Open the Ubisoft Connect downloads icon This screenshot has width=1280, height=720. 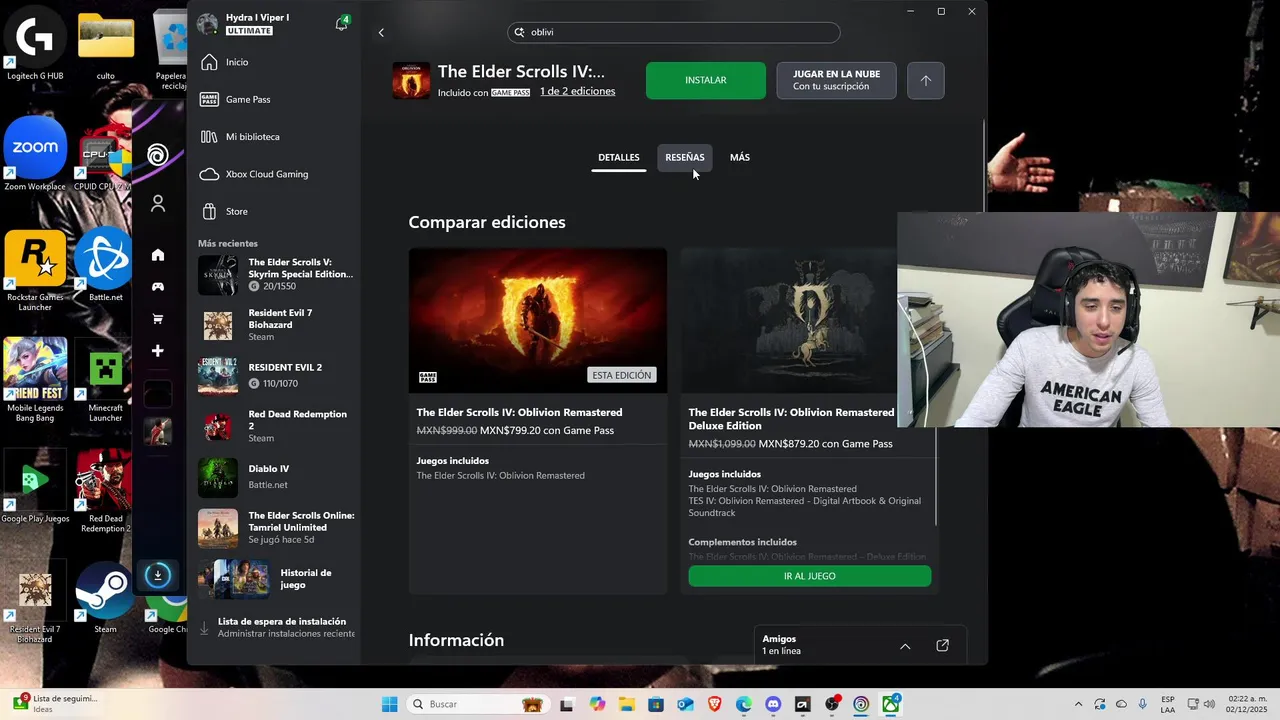158,575
